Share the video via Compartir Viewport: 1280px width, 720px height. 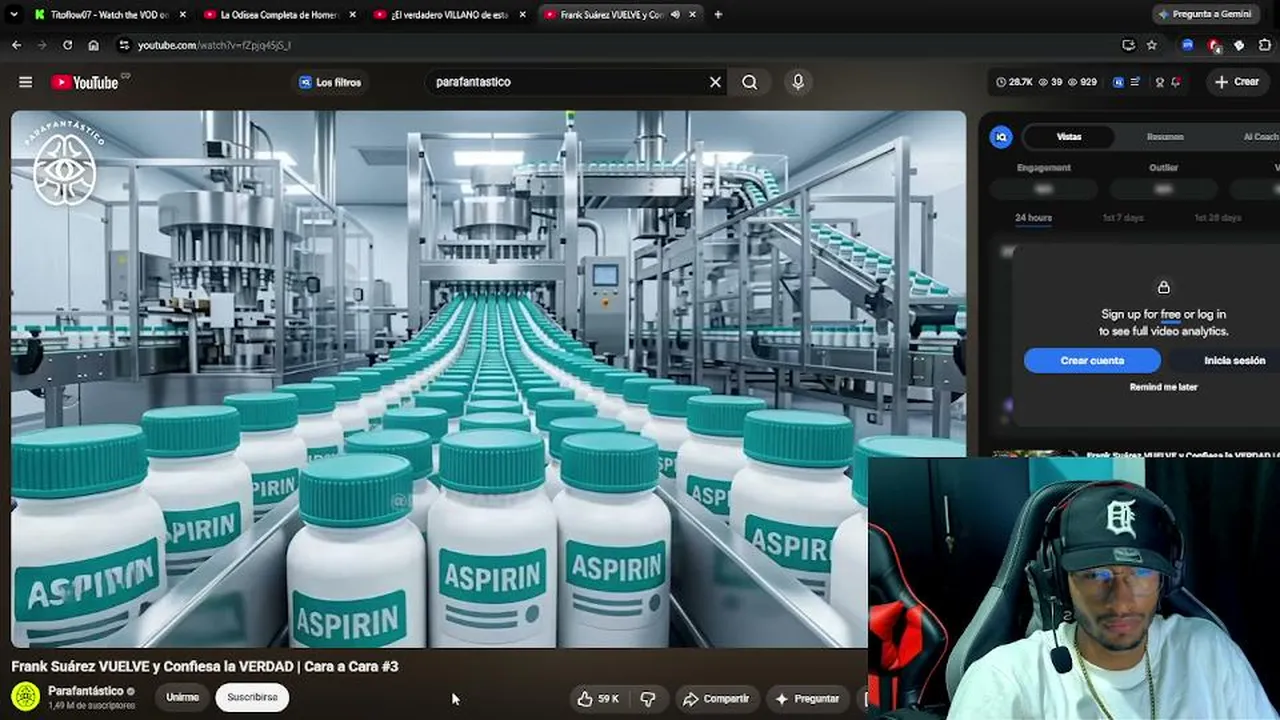pos(715,698)
